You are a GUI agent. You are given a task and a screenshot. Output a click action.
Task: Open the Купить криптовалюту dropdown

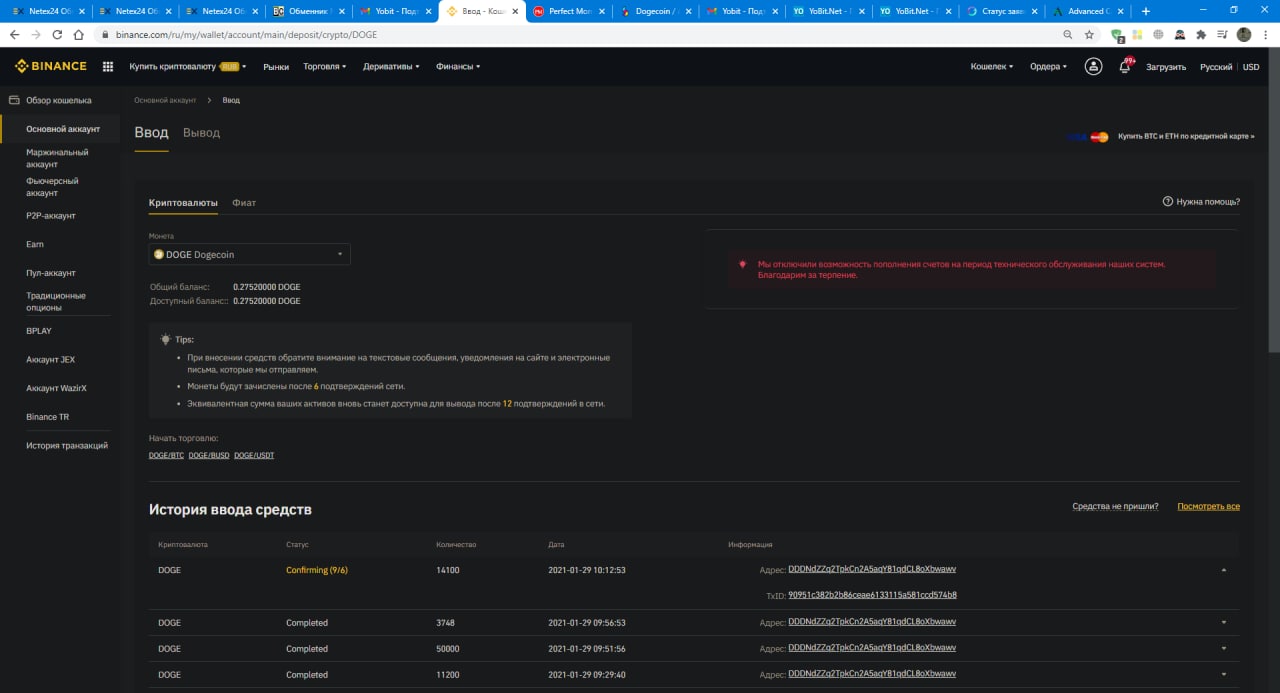pos(188,67)
